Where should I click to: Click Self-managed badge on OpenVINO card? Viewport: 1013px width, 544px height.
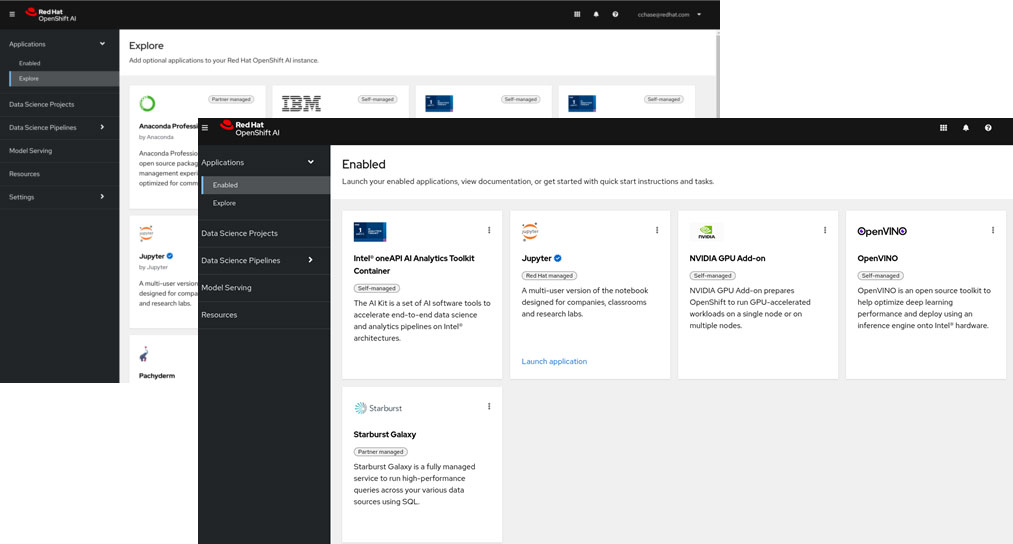pos(881,275)
